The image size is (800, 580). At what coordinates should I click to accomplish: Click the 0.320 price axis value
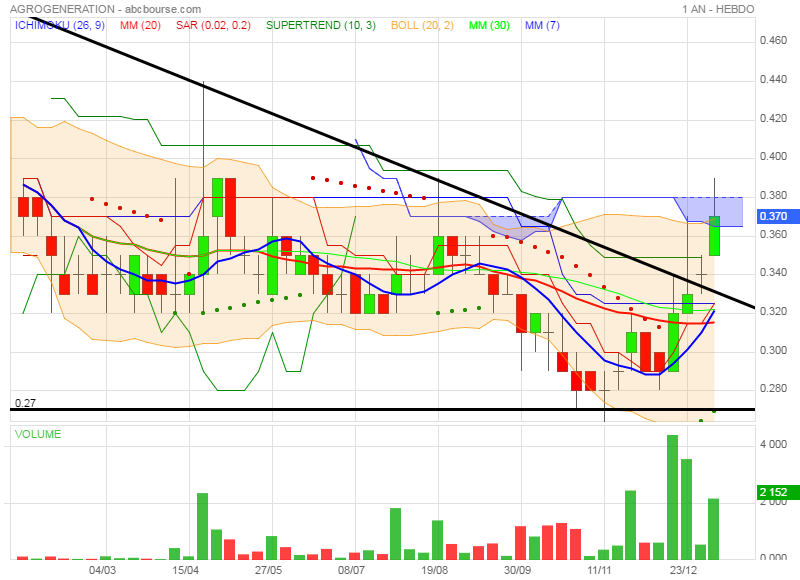773,312
